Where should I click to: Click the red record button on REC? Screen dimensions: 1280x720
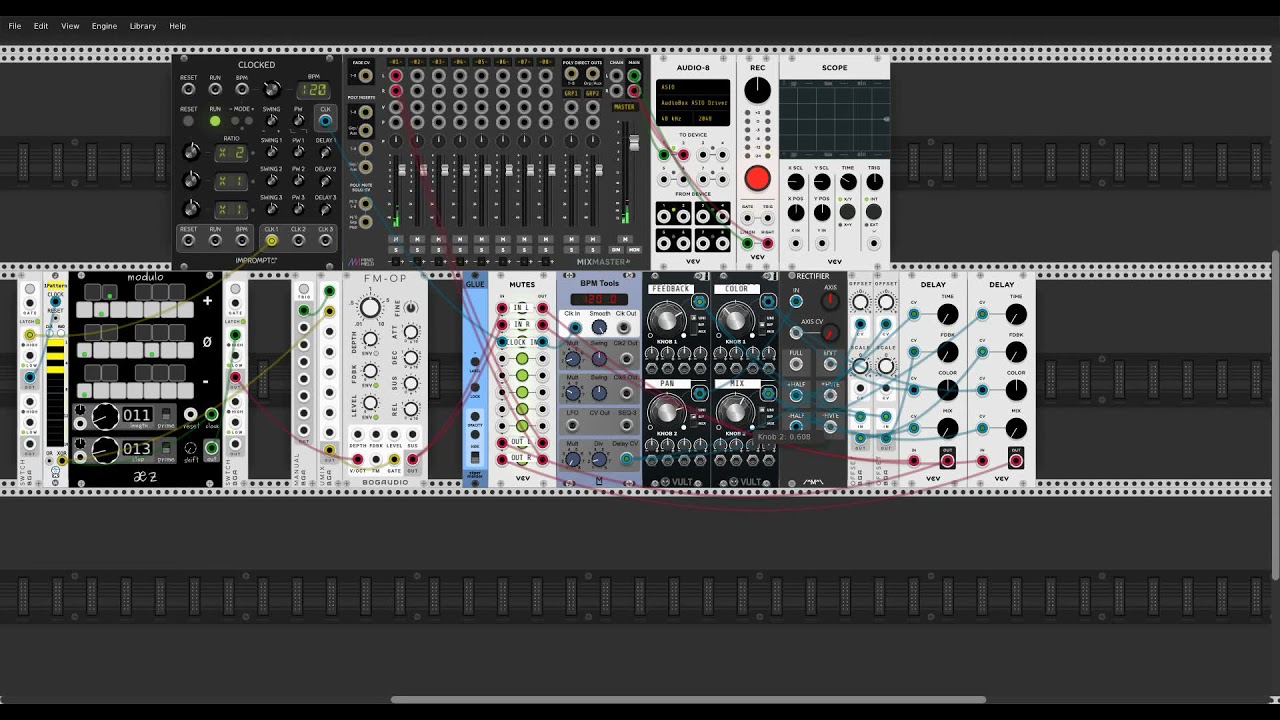tap(758, 179)
